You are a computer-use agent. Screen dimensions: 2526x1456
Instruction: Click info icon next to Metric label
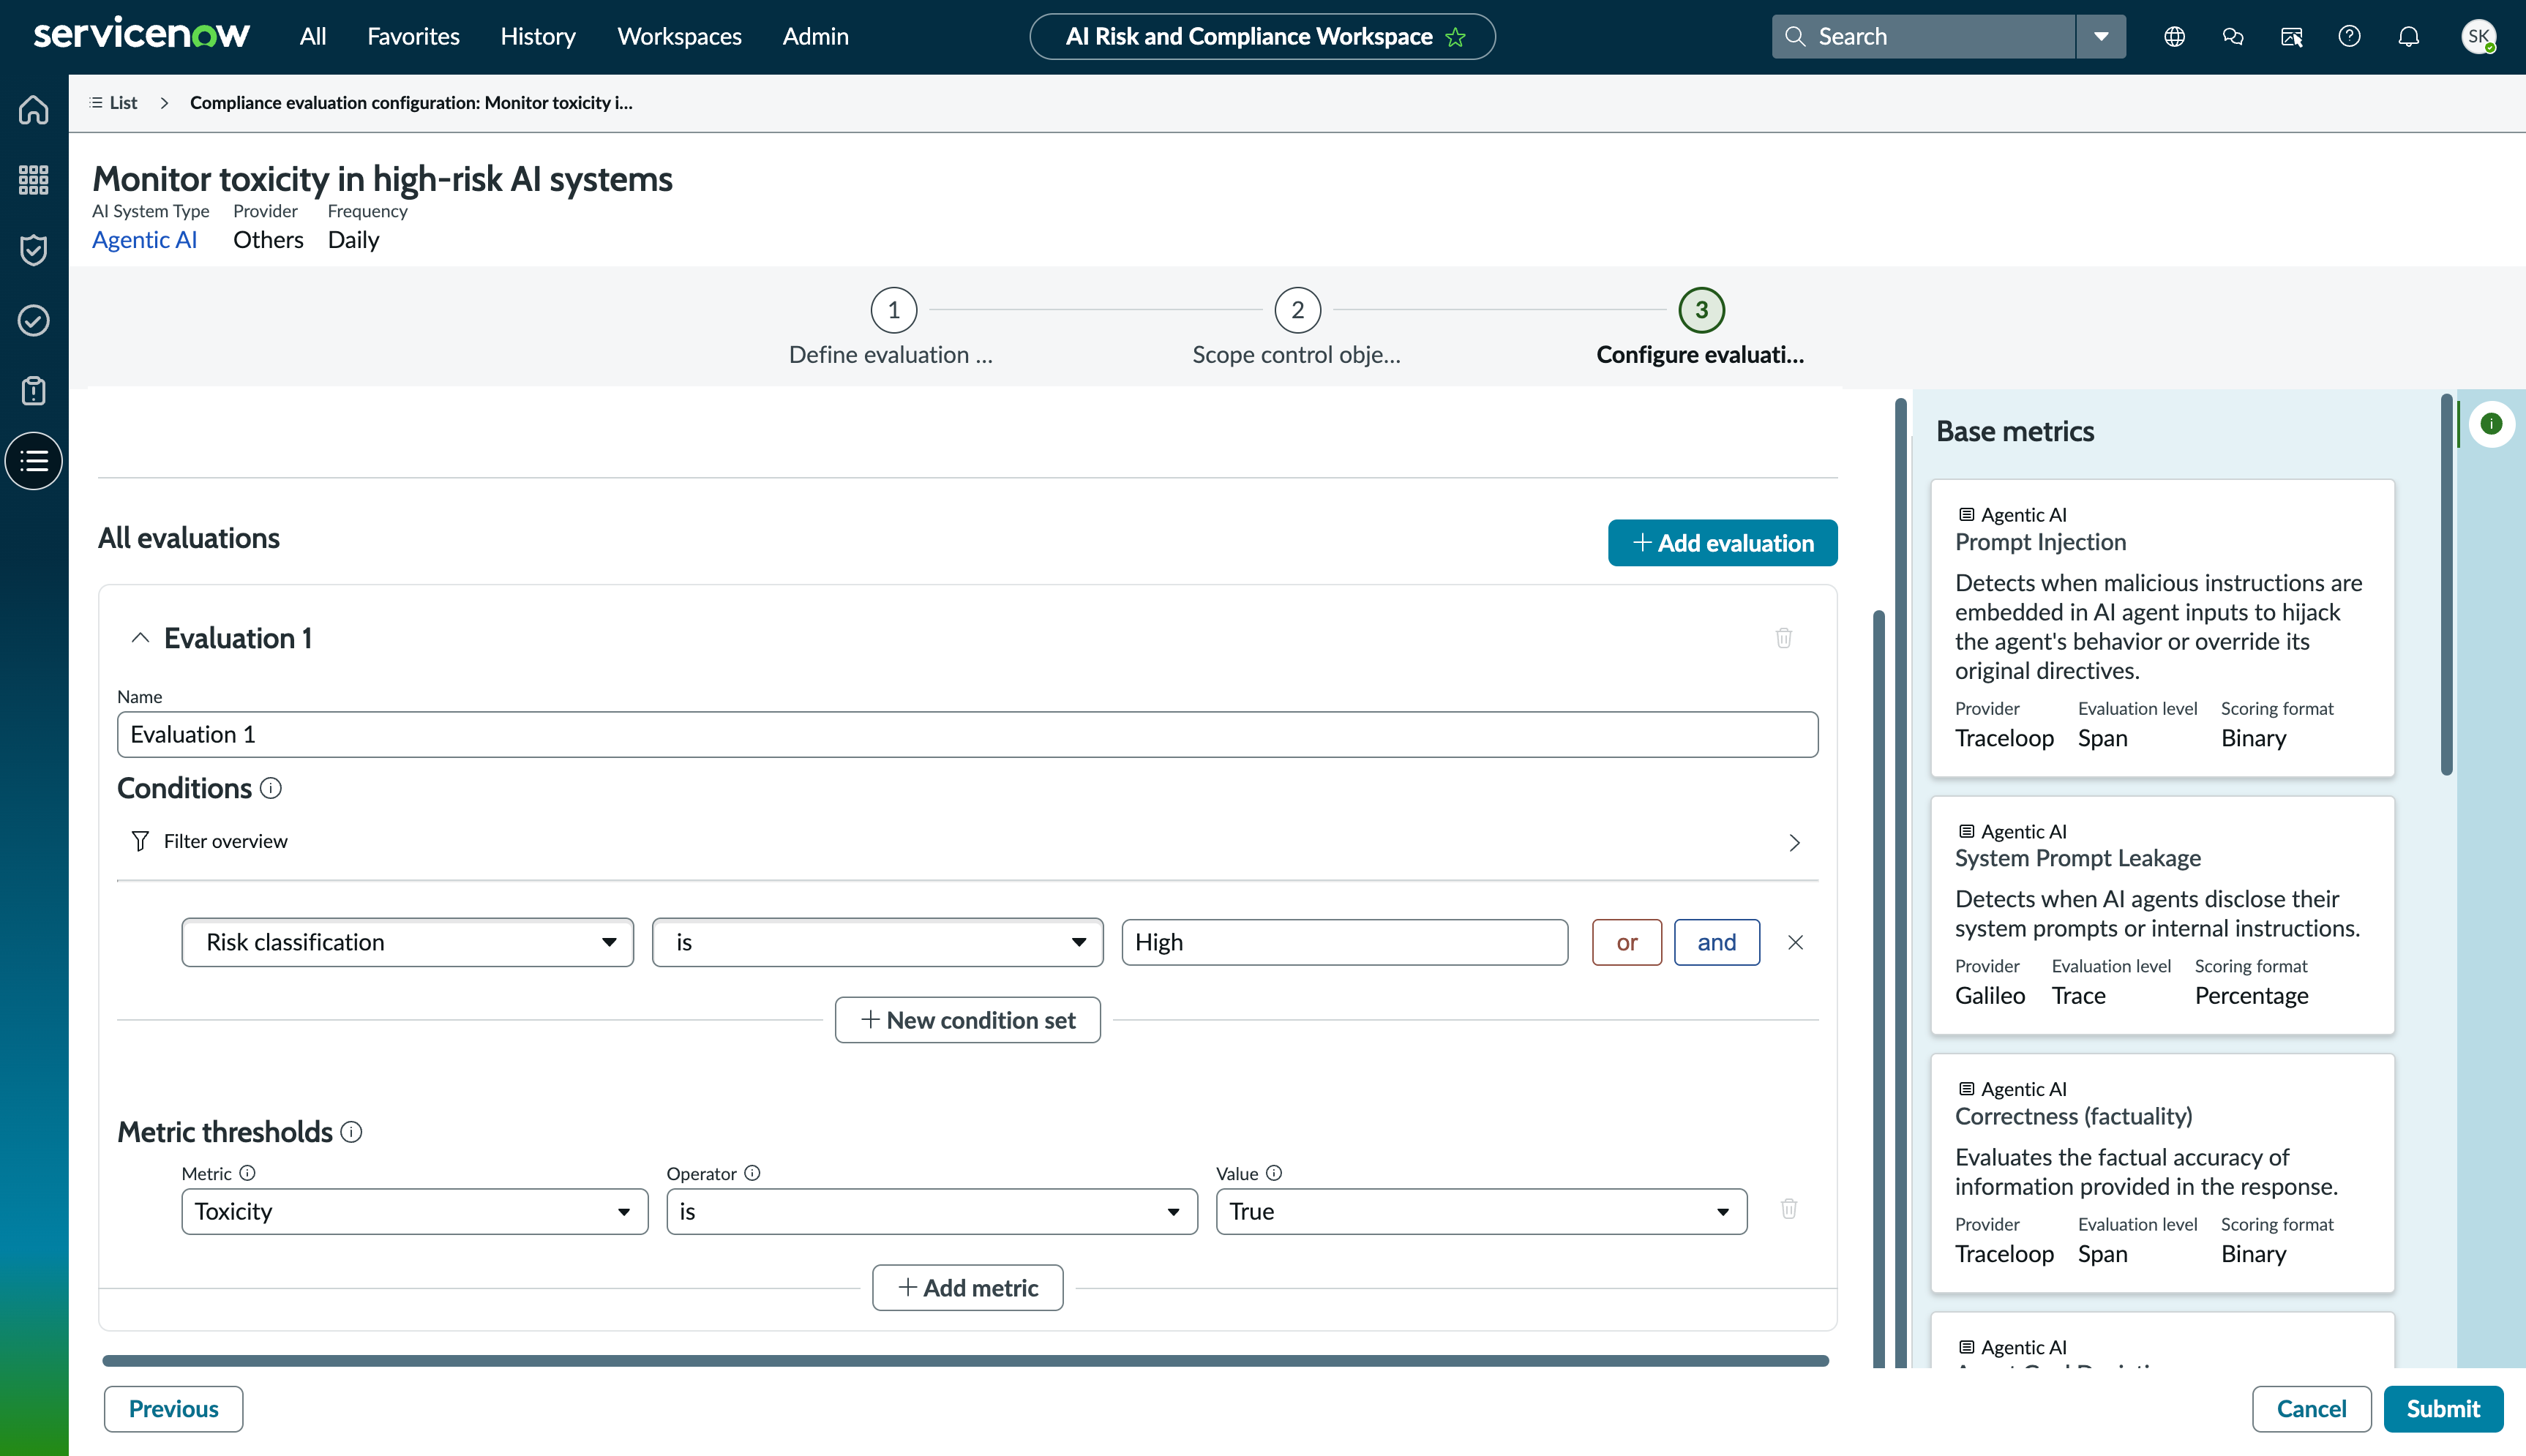point(247,1173)
